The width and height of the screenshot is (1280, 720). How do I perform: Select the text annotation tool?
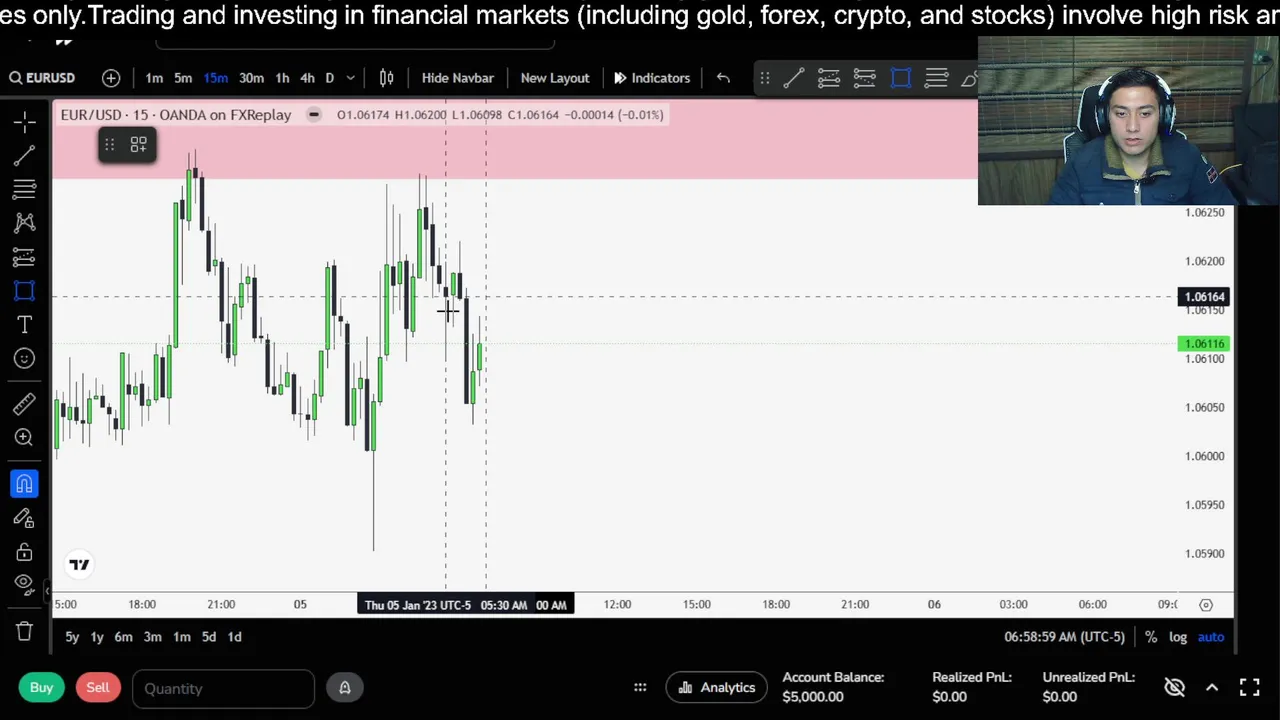(25, 324)
